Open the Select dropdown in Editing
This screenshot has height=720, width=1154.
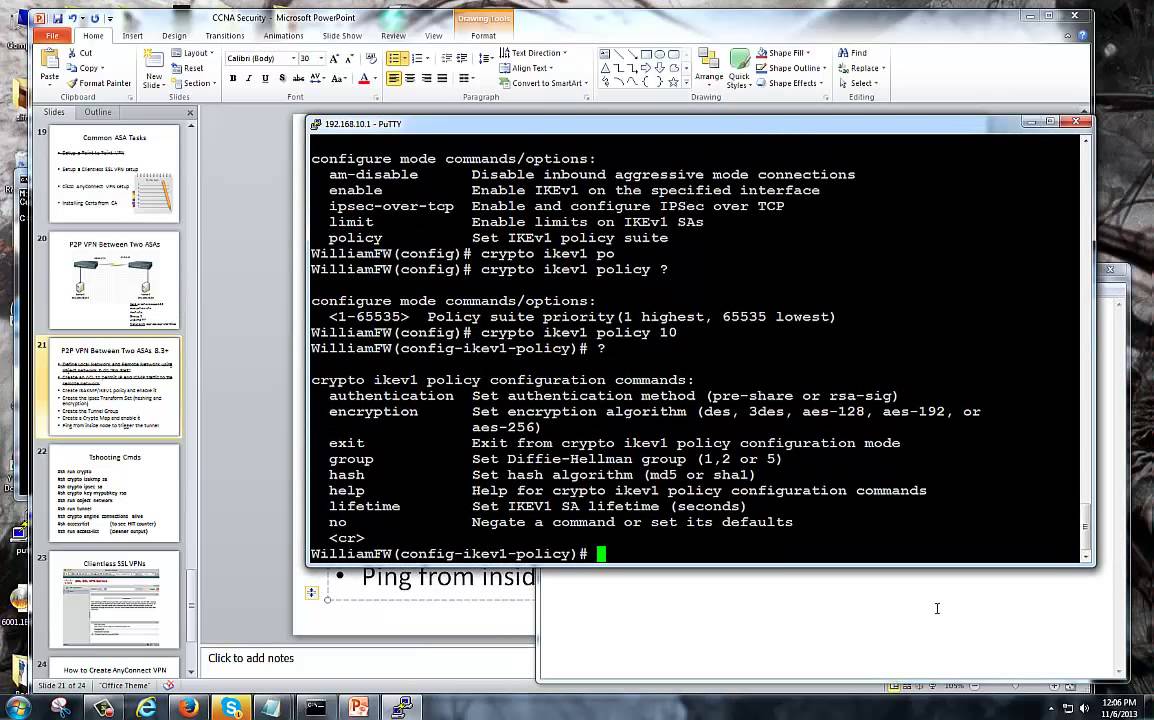[x=858, y=83]
